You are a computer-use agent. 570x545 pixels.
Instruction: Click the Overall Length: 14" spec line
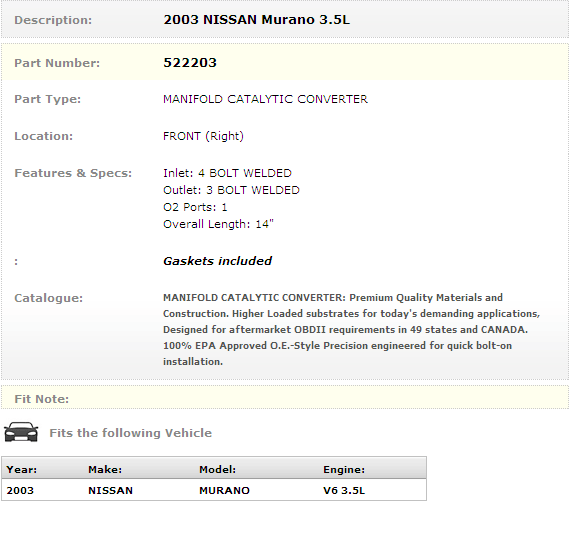click(x=218, y=224)
